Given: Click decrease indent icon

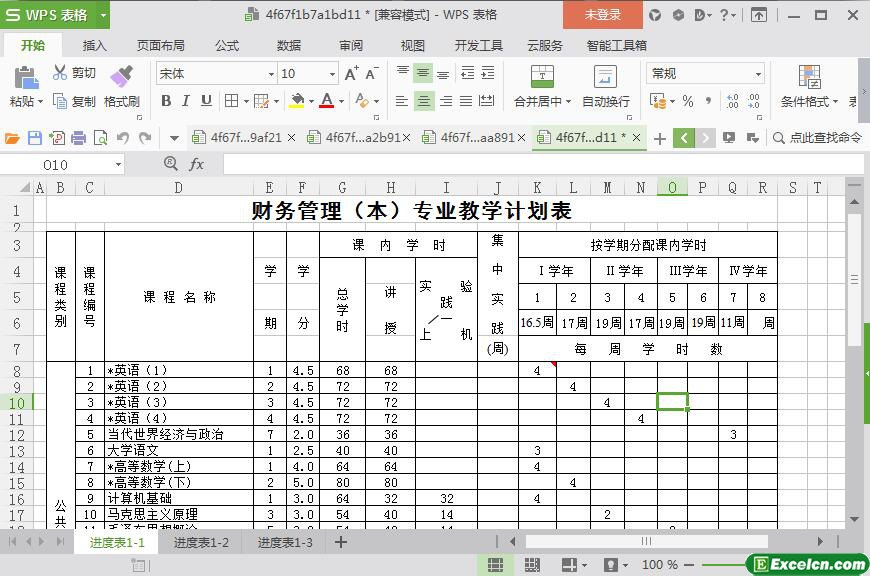Looking at the screenshot, I should 468,72.
